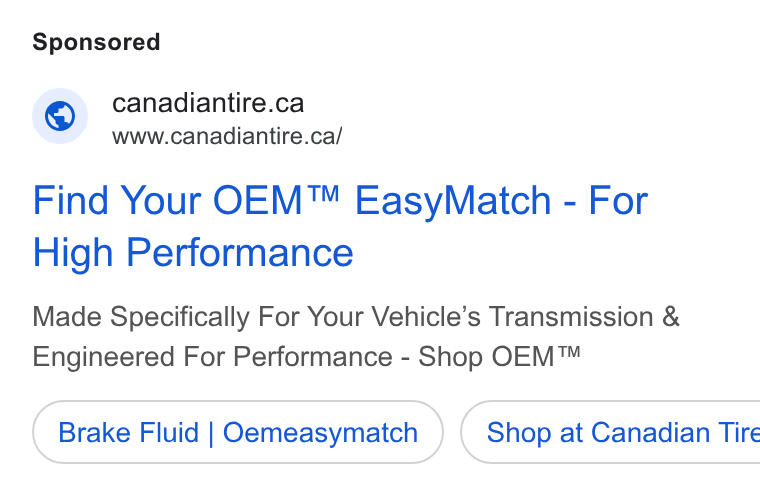Click the trademark symbol after OEM in the headline
760x496 pixels.
323,193
